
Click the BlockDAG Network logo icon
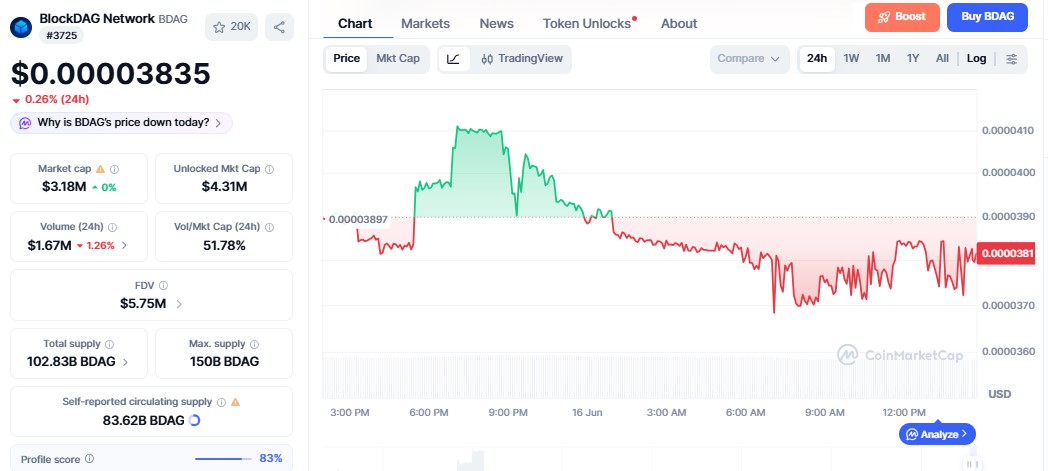(x=21, y=27)
